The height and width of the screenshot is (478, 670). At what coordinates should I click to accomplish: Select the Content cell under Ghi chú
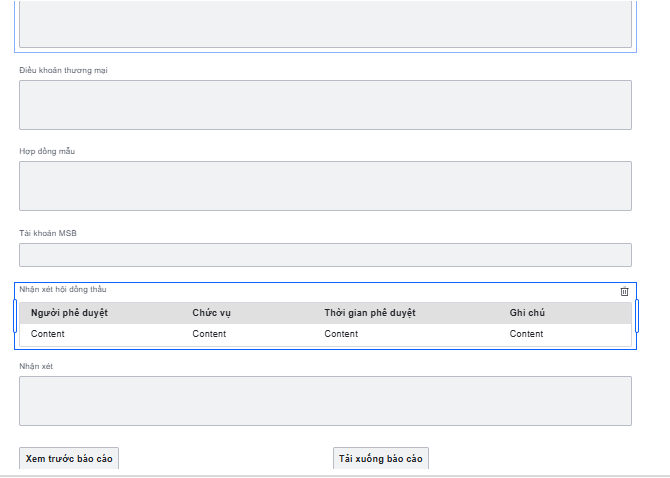pyautogui.click(x=526, y=334)
